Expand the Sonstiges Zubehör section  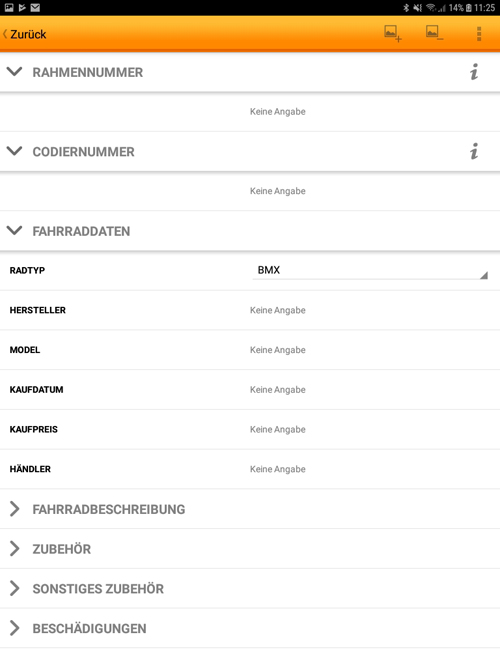point(250,588)
